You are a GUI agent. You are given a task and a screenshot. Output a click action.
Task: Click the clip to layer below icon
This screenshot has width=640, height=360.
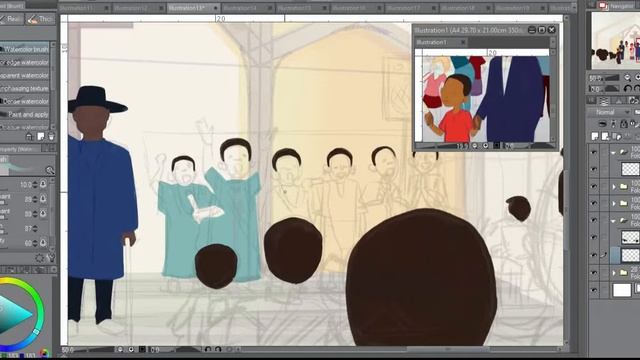(602, 123)
